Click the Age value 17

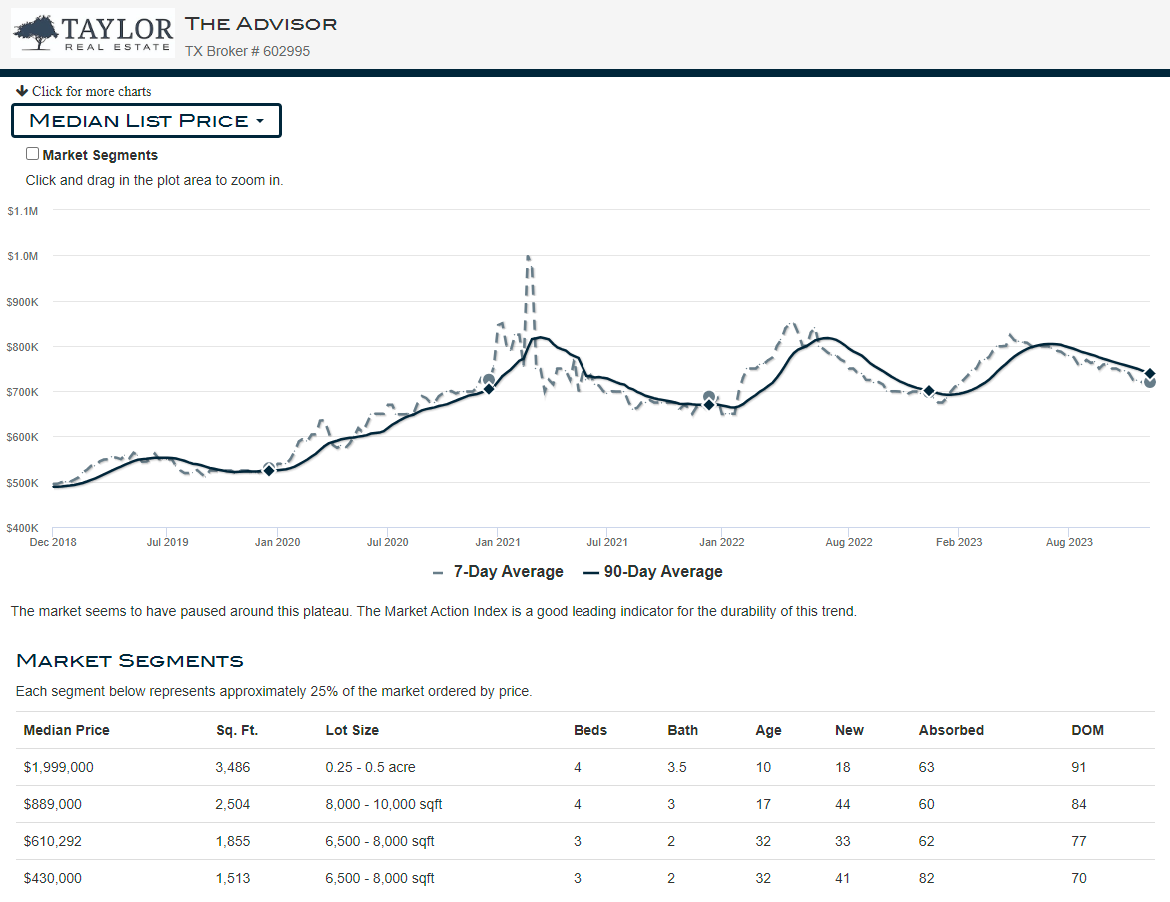[x=763, y=804]
